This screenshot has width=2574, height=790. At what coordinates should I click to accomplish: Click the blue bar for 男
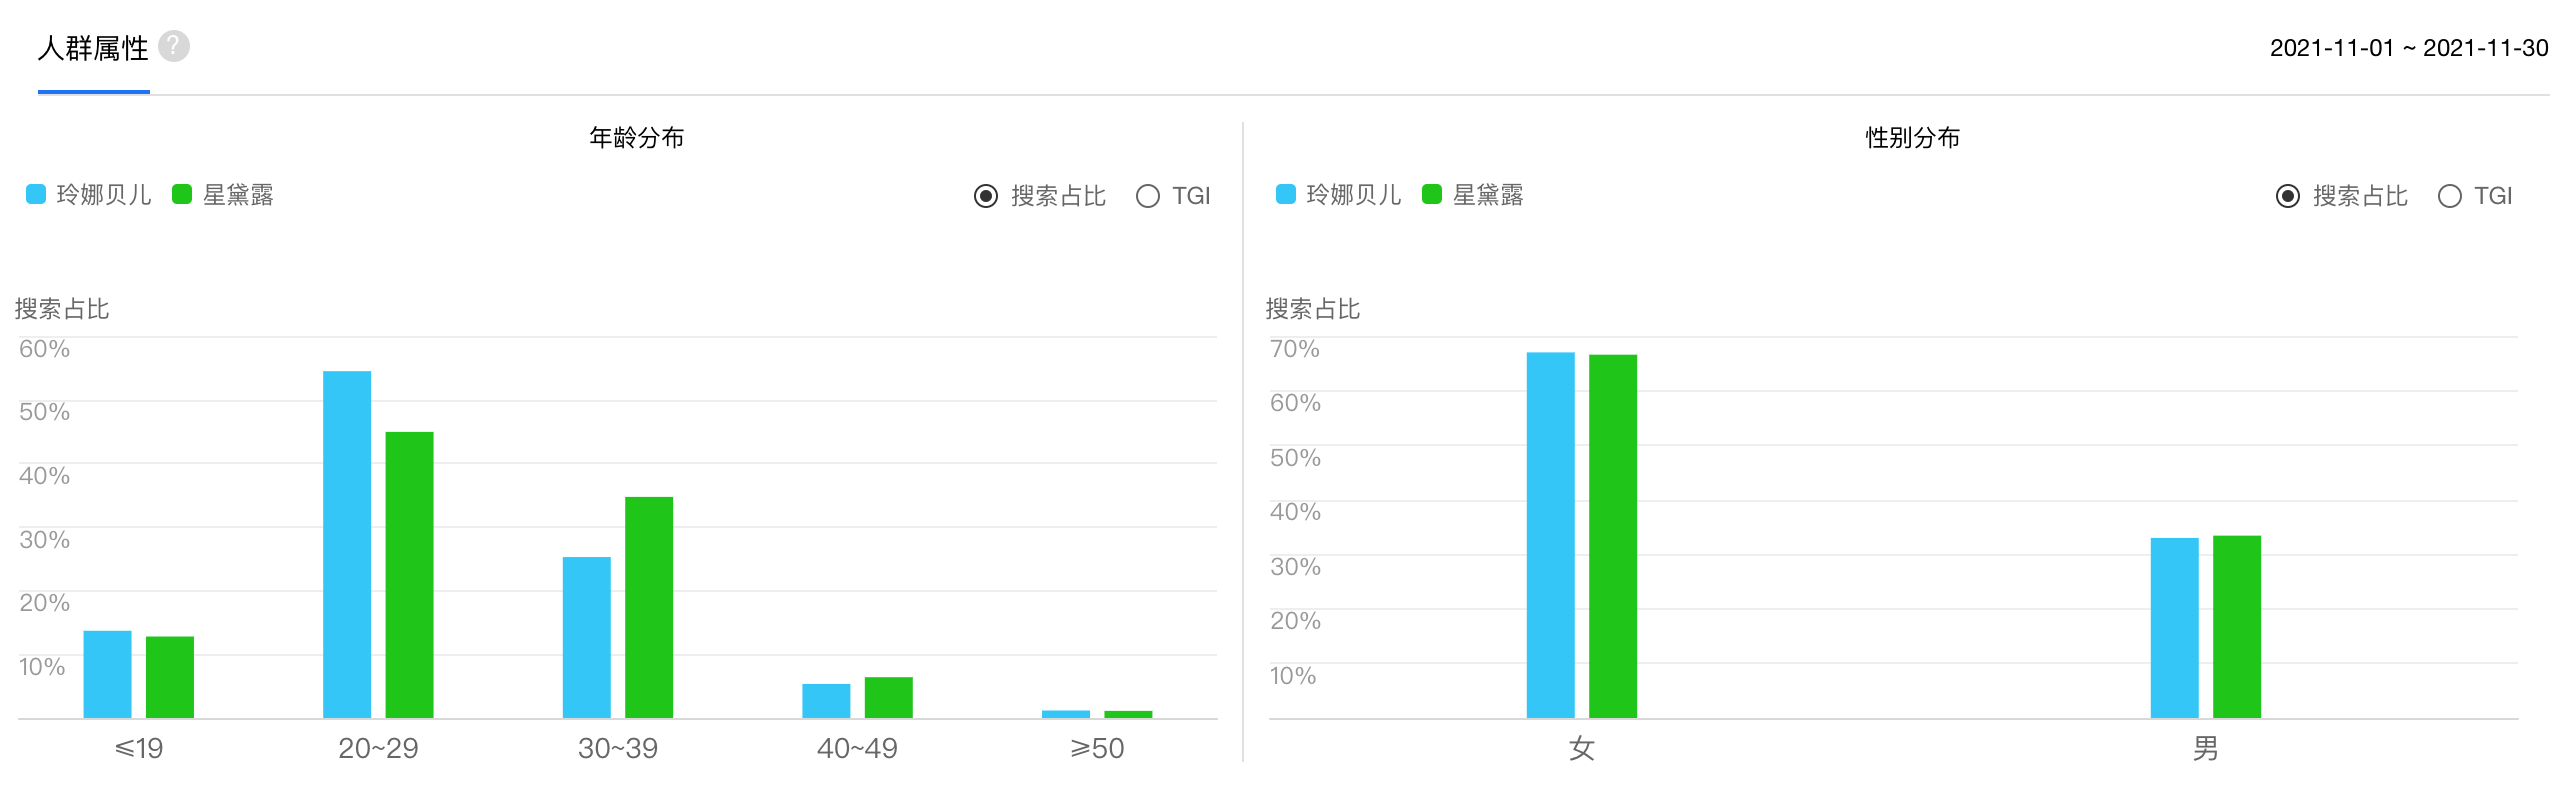click(x=2174, y=628)
